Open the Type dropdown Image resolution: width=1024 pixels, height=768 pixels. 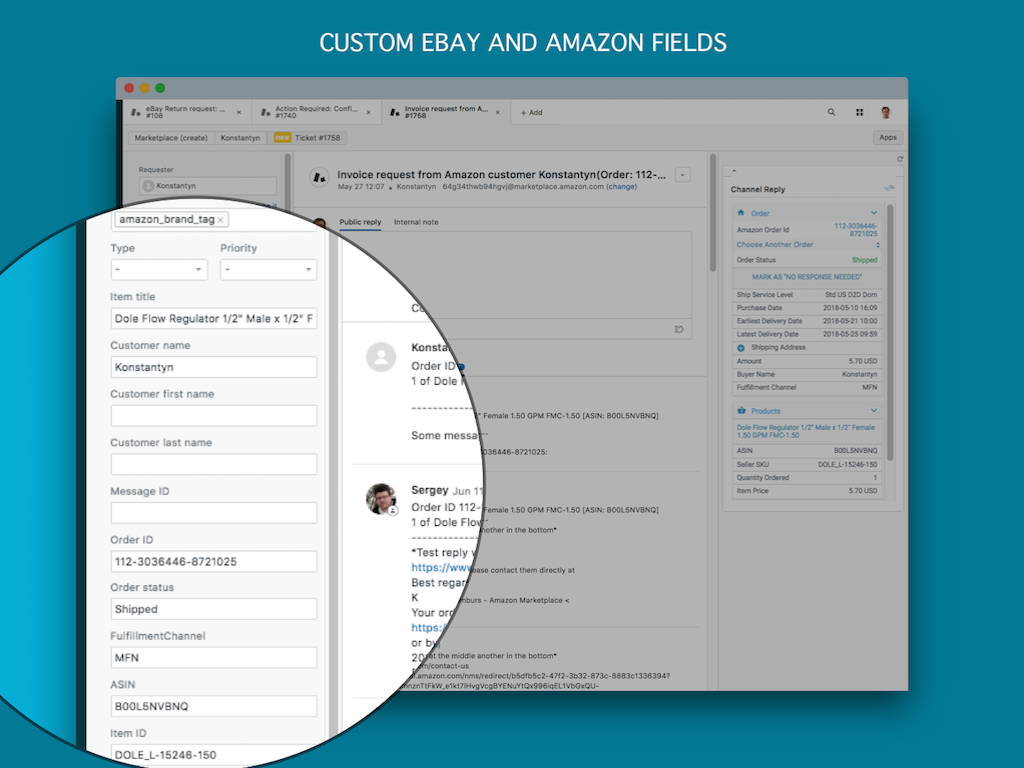158,270
